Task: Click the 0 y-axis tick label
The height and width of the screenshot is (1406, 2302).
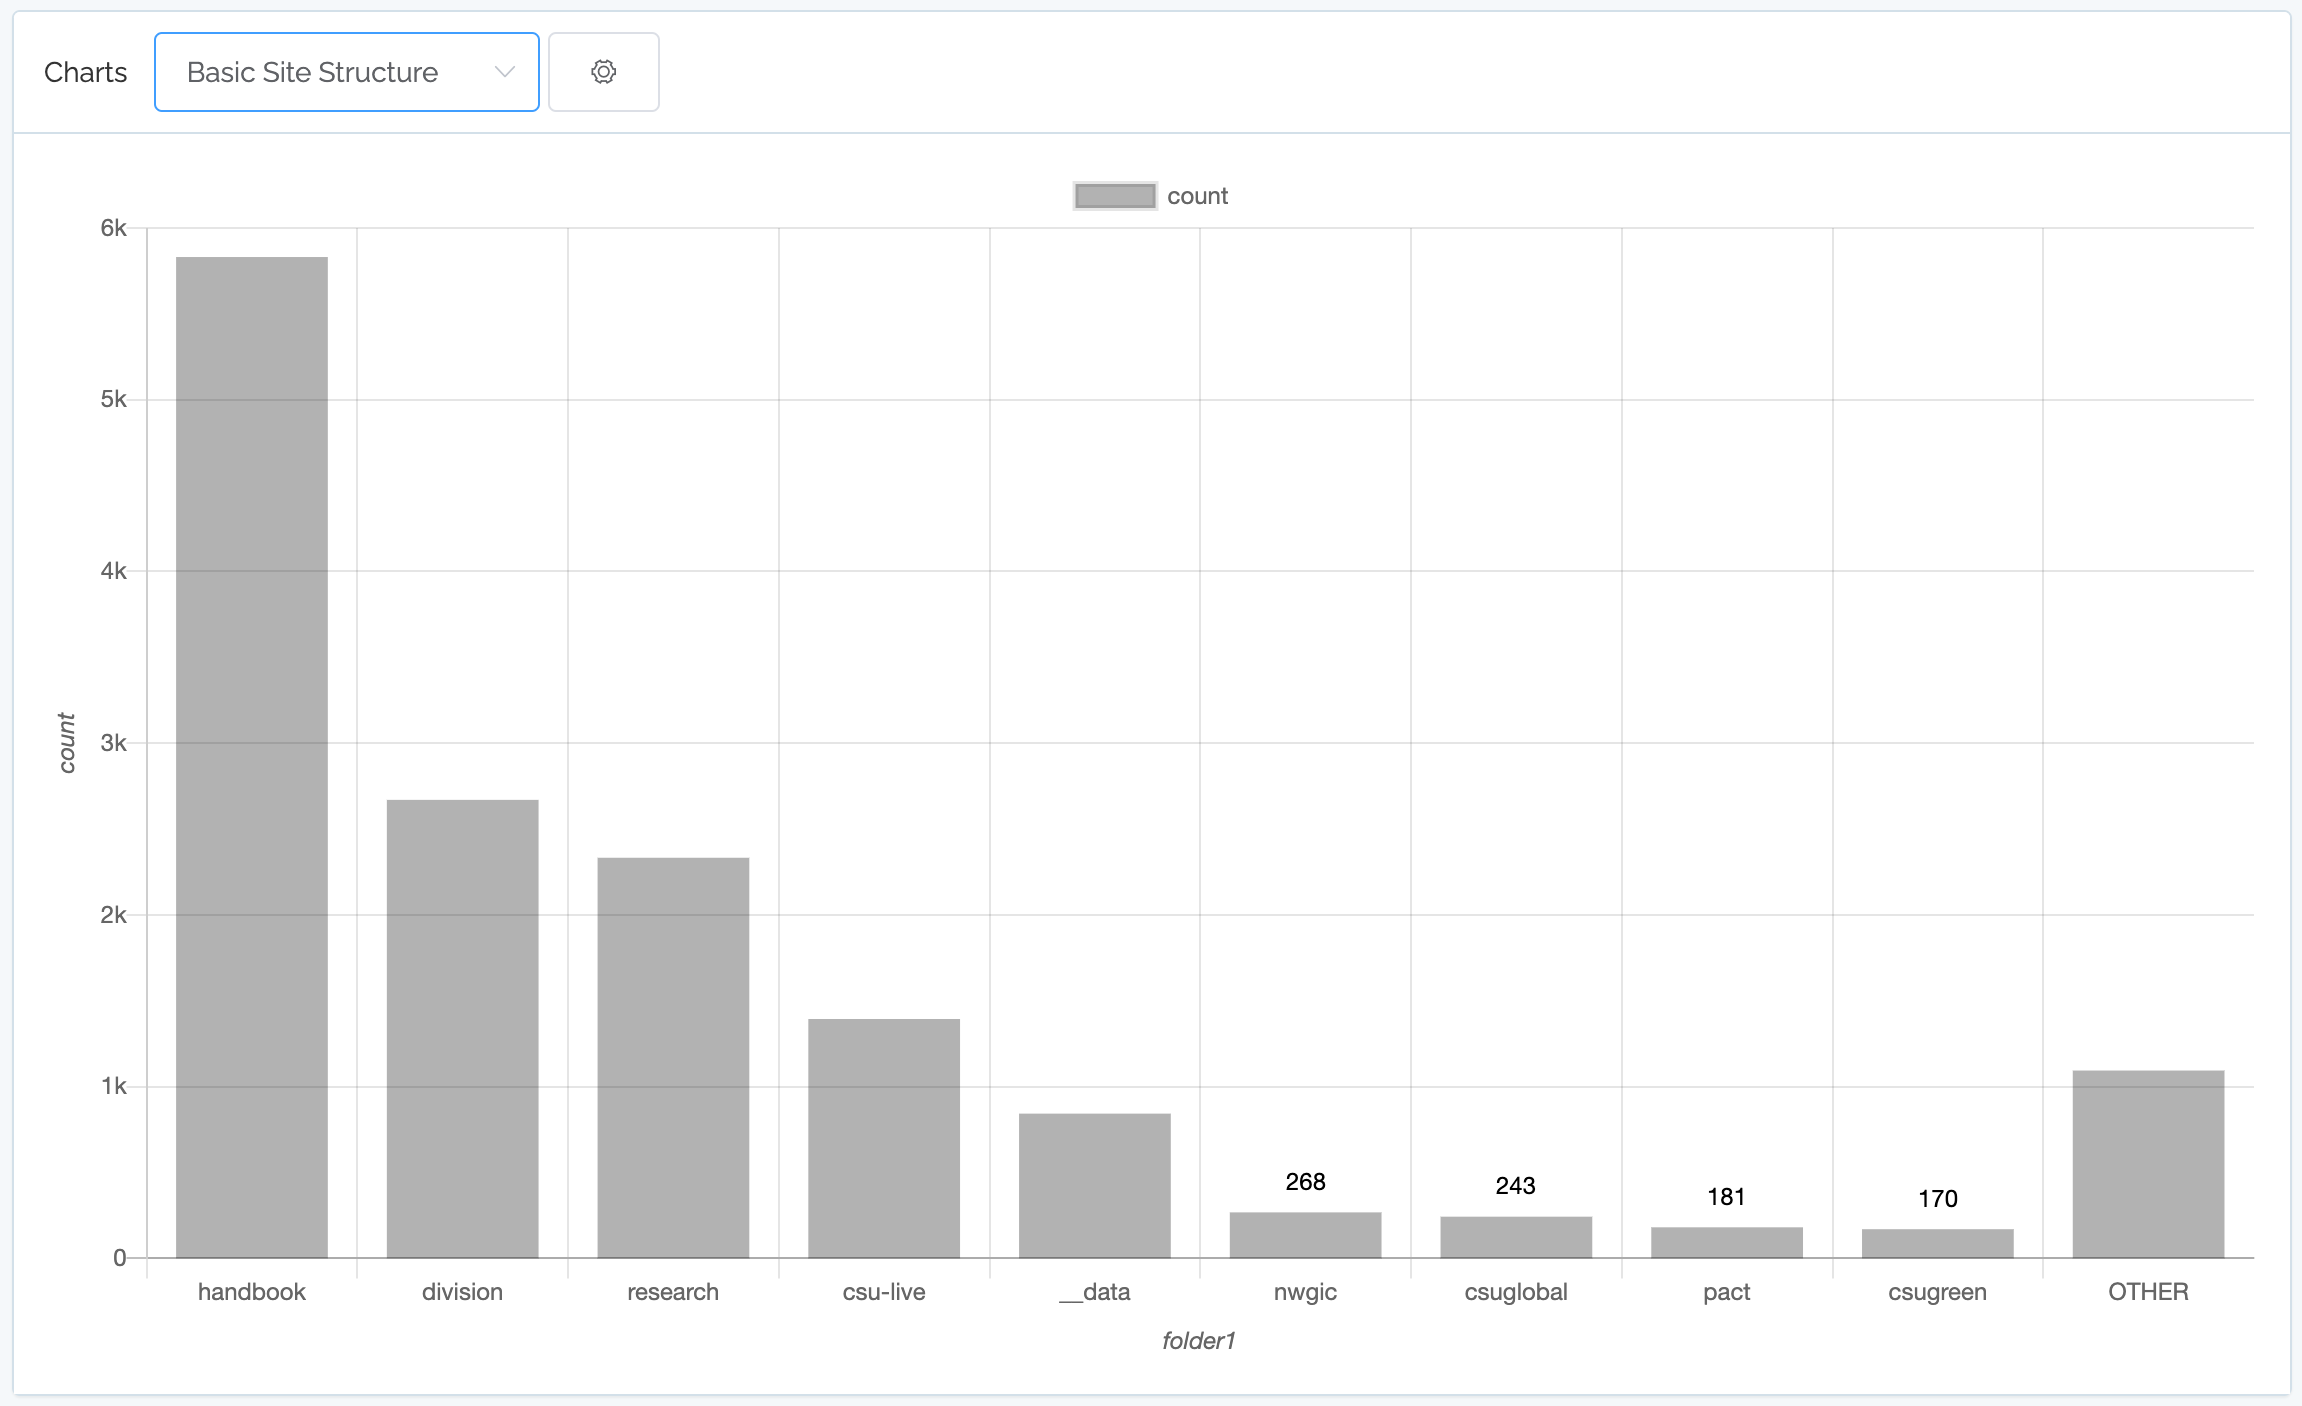Action: [120, 1258]
